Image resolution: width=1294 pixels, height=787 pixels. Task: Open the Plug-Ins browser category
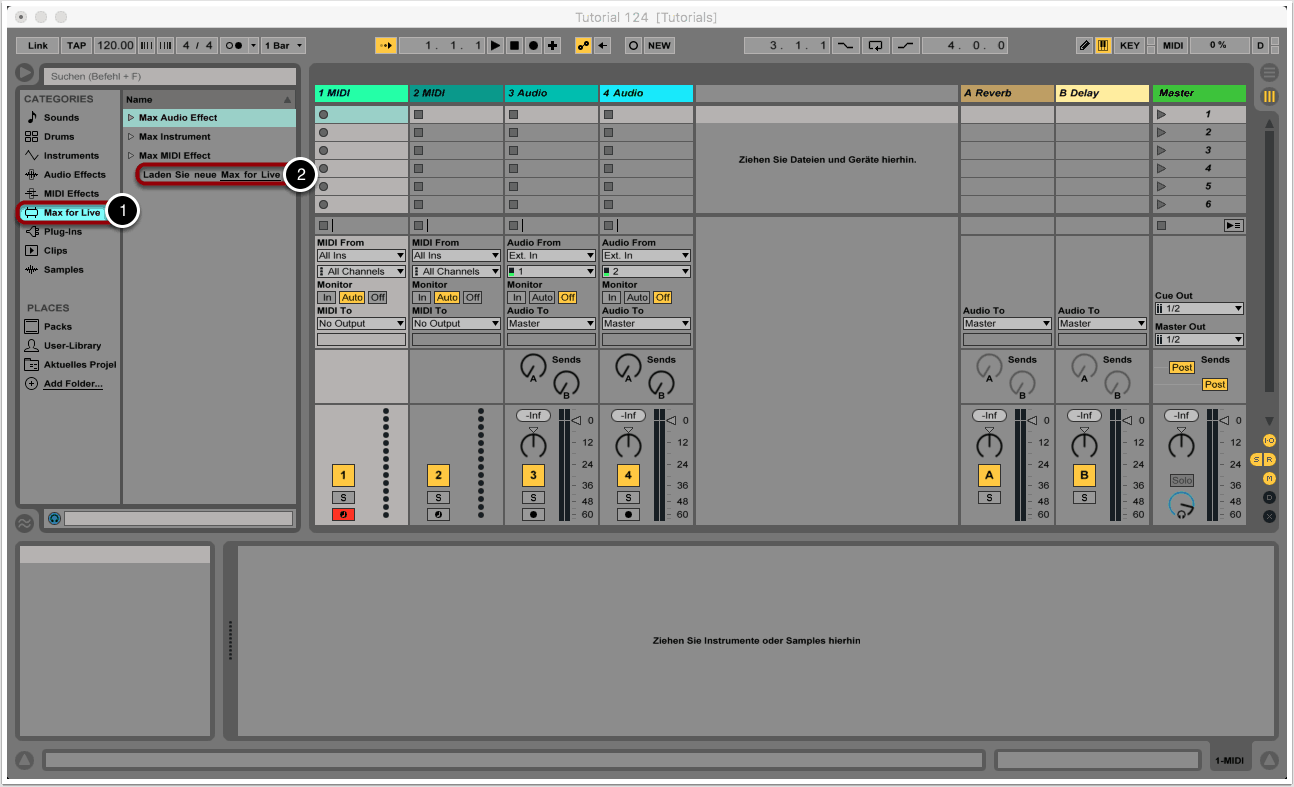(62, 231)
